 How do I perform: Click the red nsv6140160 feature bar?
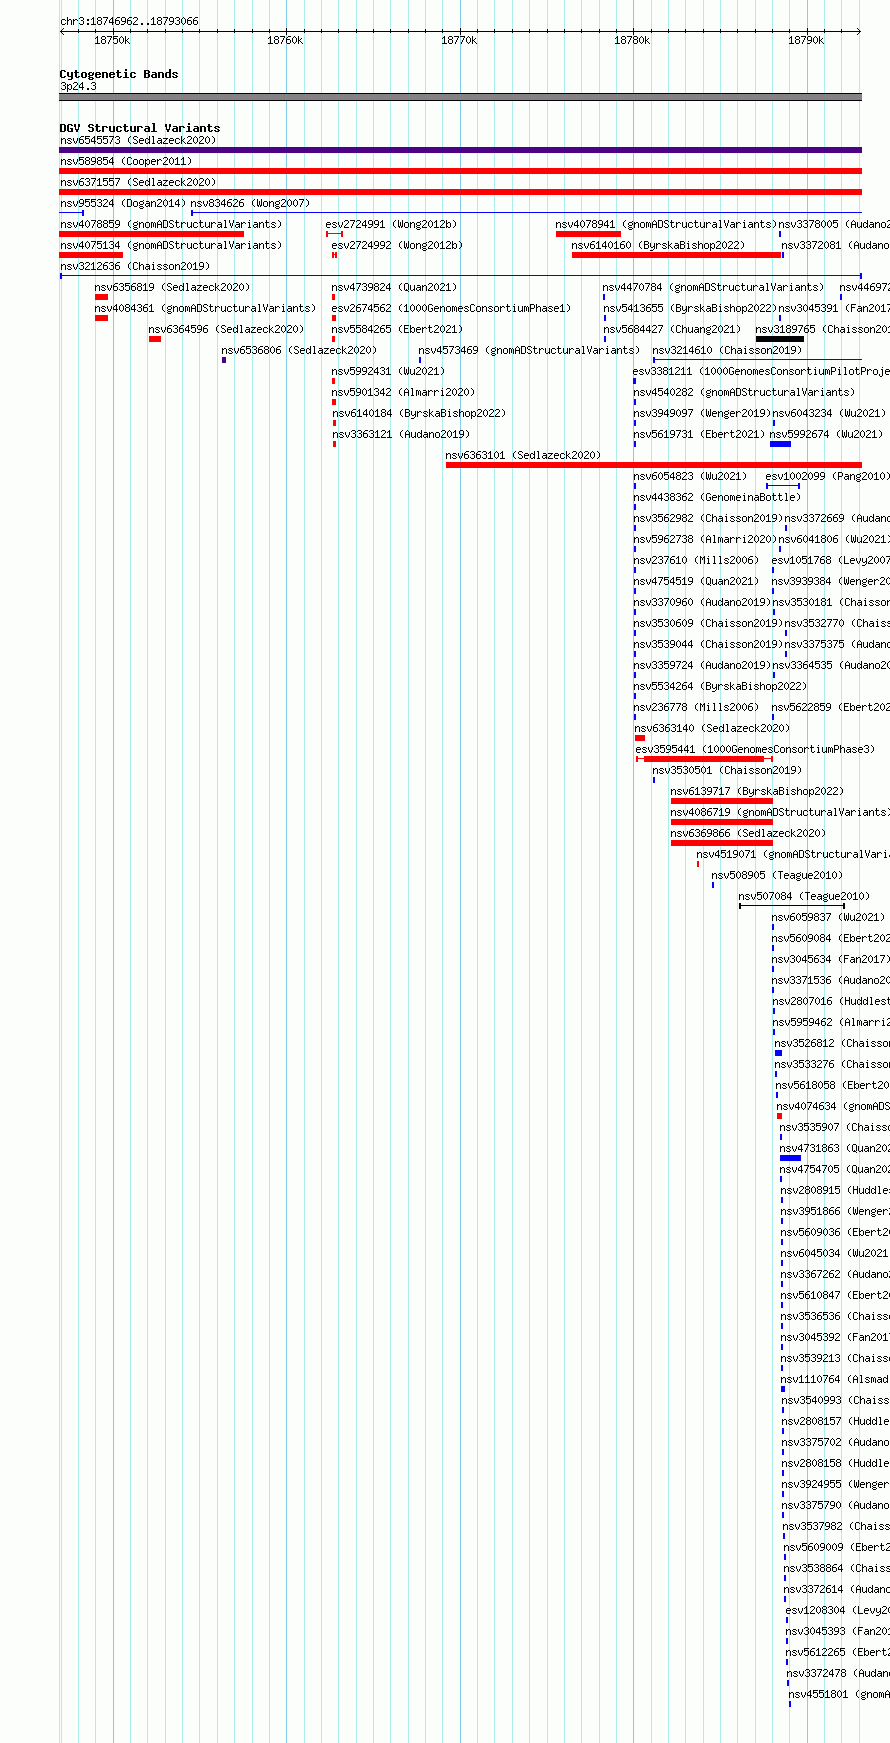[x=677, y=255]
